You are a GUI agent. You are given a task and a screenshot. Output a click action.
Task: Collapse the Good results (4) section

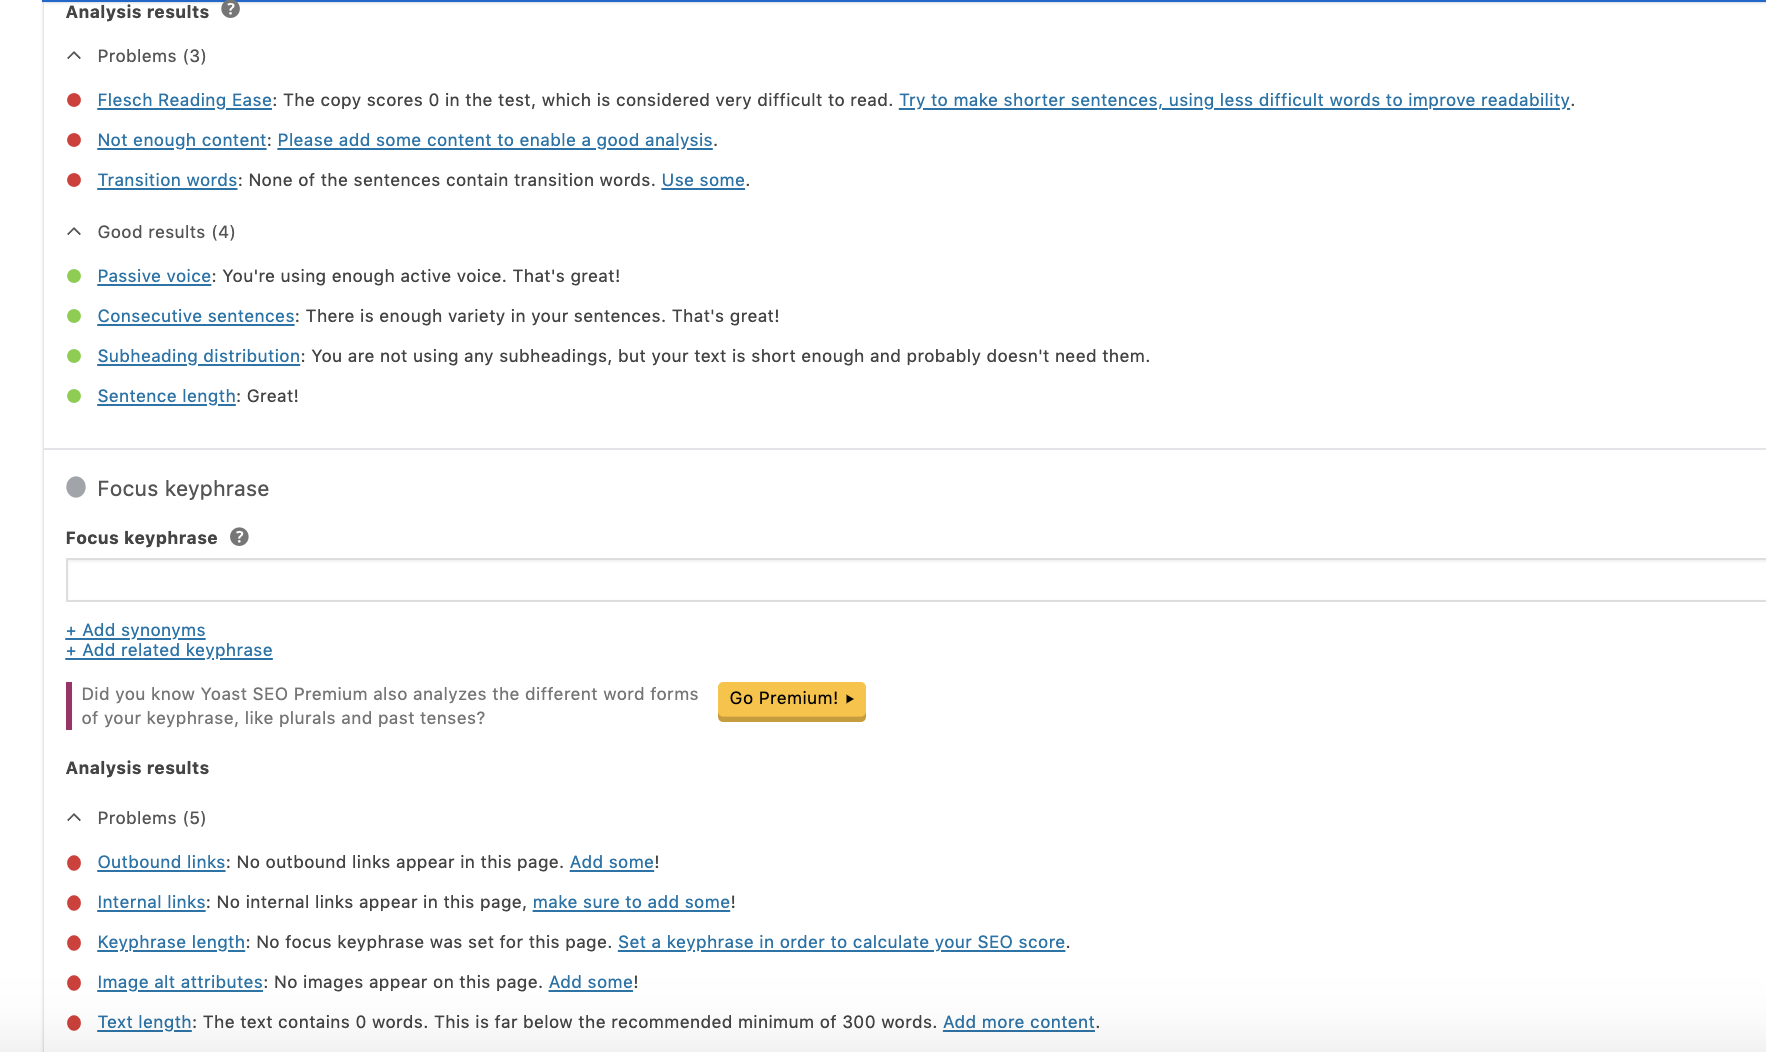[x=74, y=232]
